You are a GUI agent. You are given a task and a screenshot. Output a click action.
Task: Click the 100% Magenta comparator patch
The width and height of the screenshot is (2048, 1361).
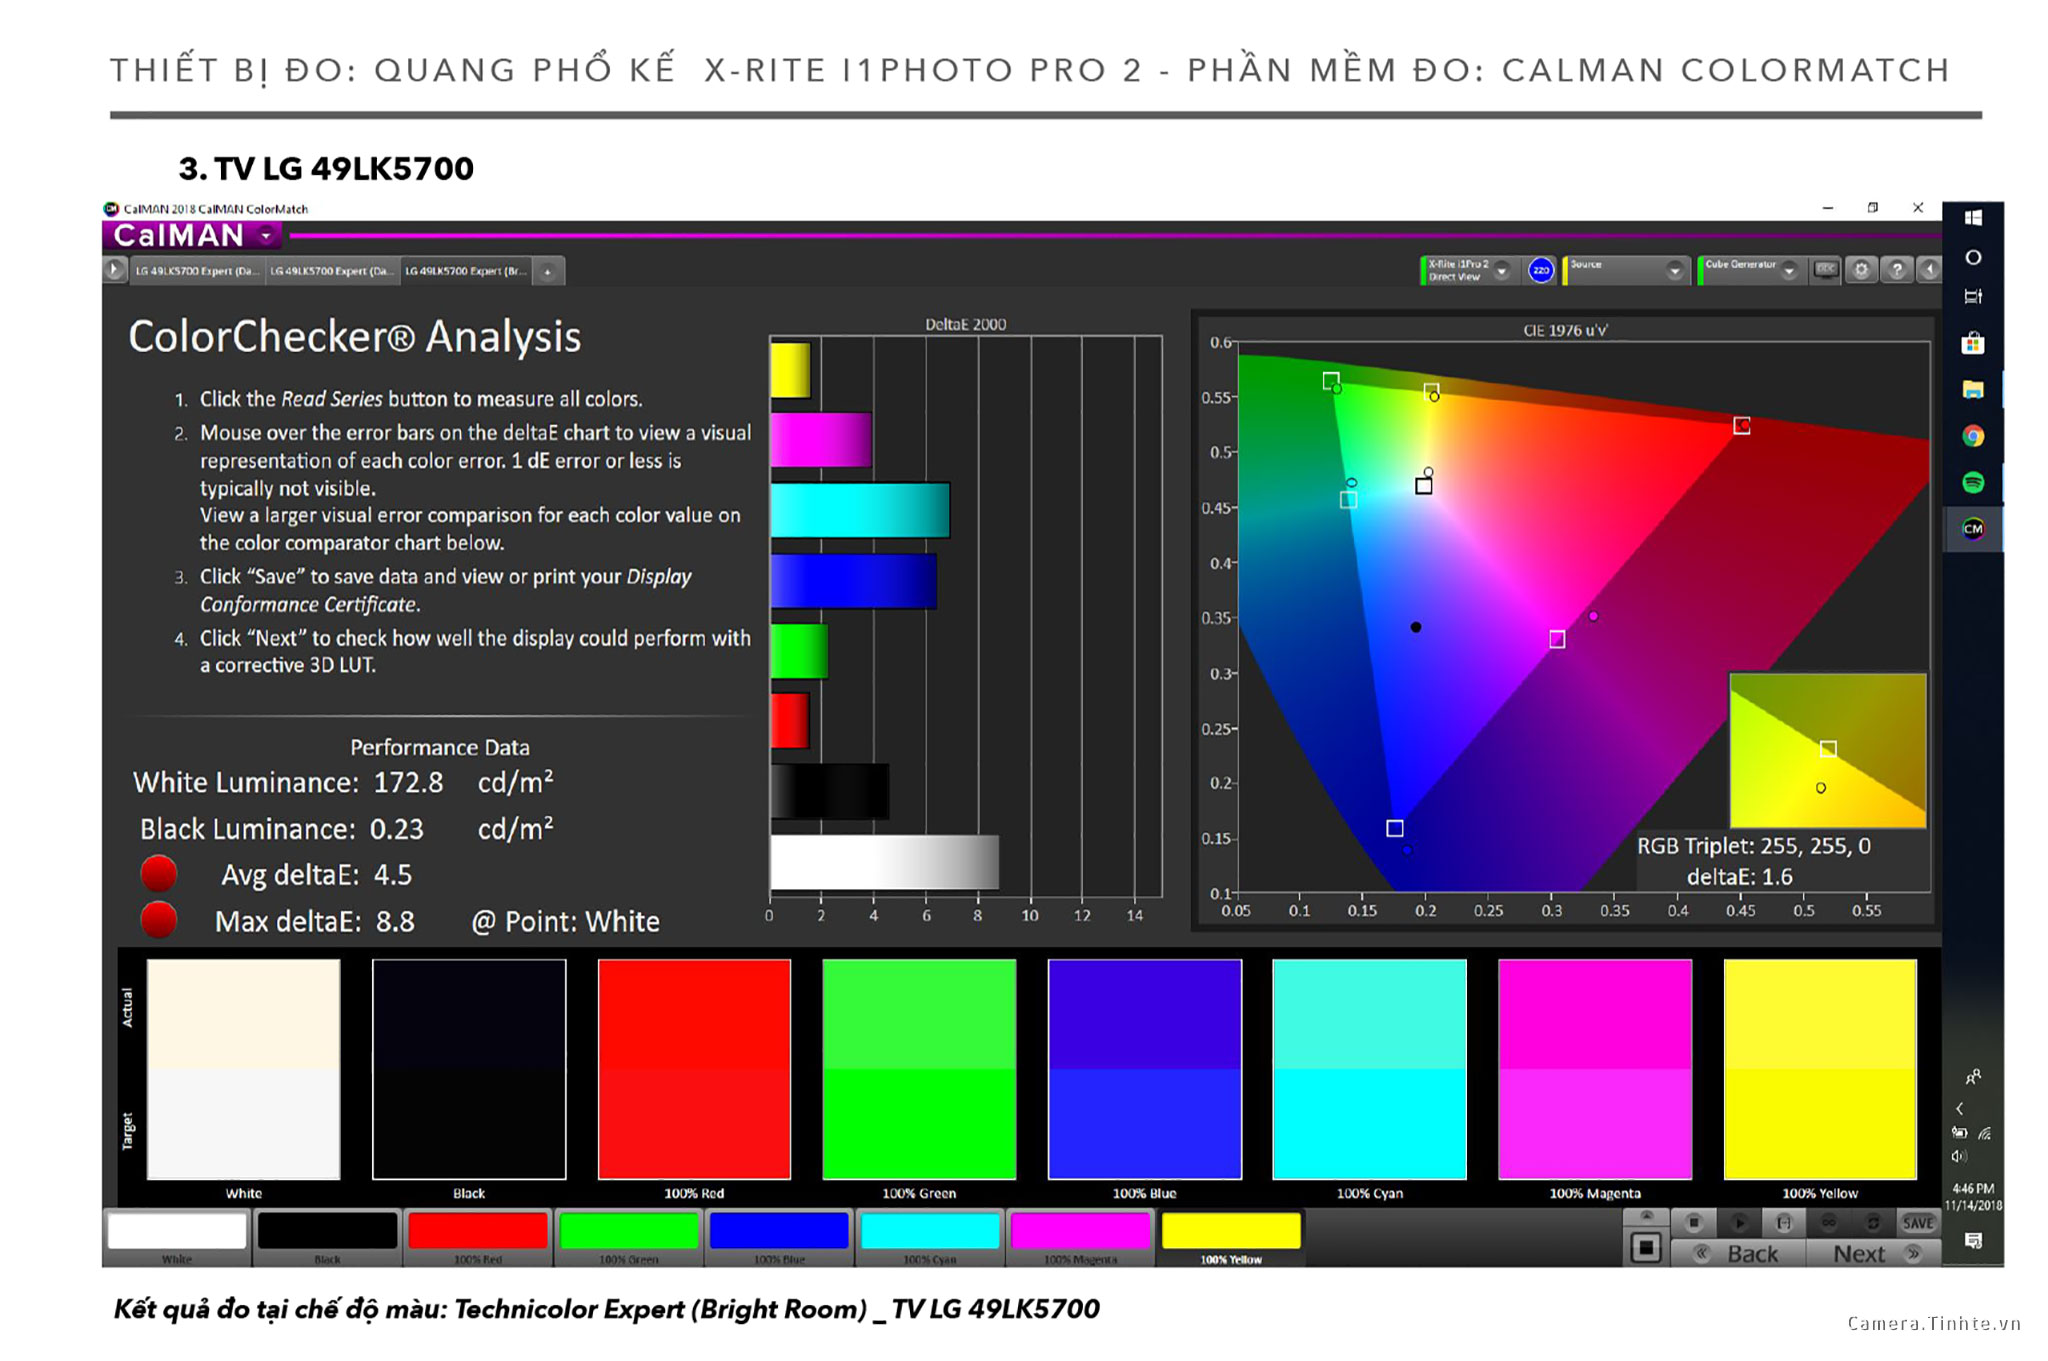1595,1069
